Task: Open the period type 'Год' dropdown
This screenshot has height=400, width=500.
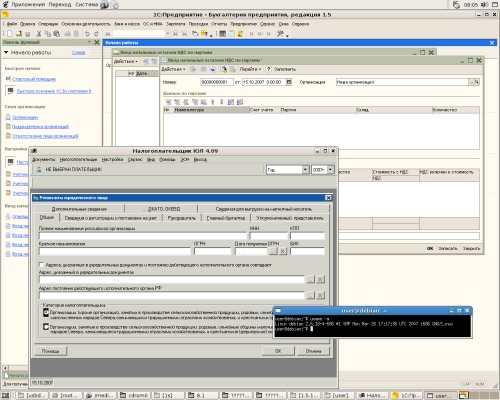Action: coord(305,170)
